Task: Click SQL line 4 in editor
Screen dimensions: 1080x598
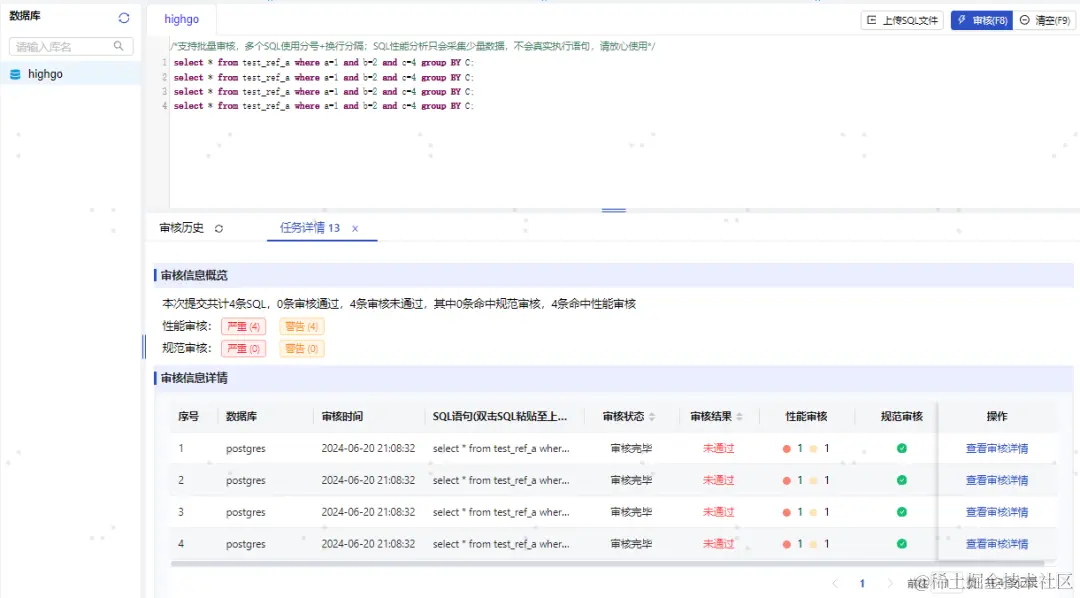Action: pos(324,106)
